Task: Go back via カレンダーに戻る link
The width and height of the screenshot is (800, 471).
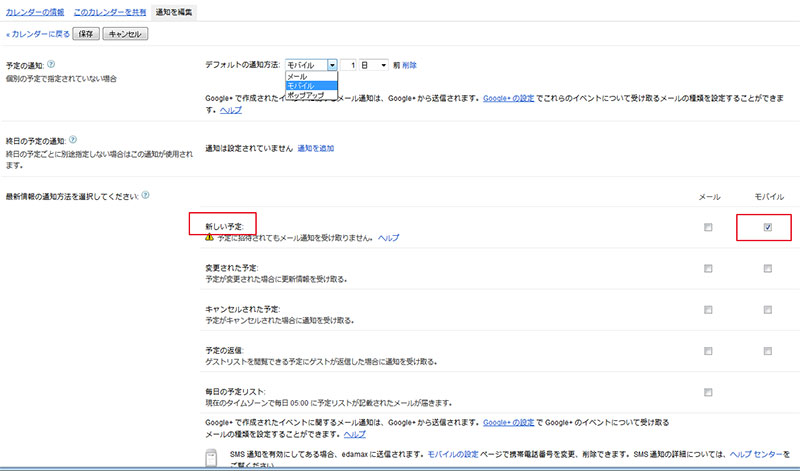Action: [x=38, y=34]
